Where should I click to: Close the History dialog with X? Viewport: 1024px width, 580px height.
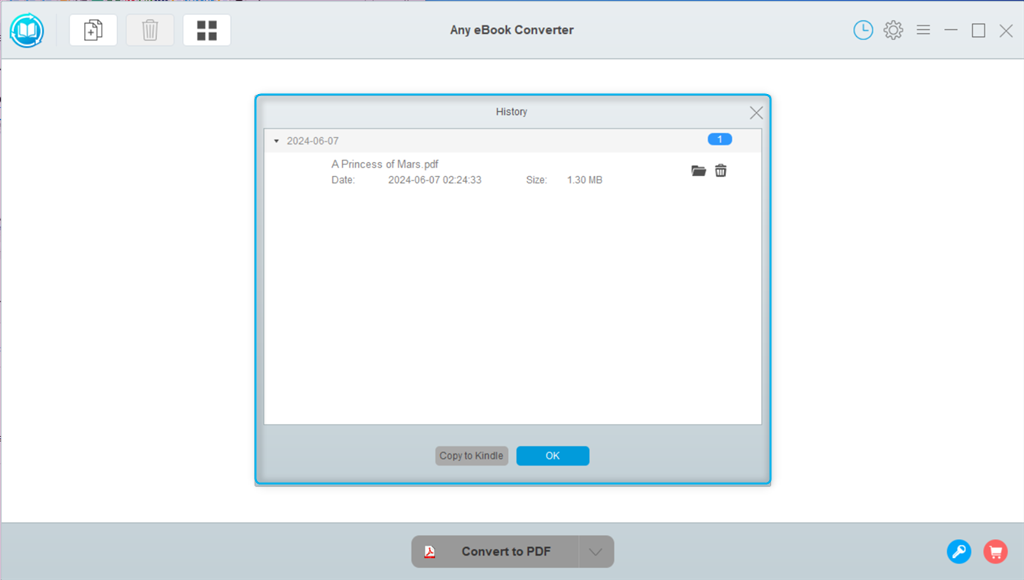pyautogui.click(x=756, y=113)
